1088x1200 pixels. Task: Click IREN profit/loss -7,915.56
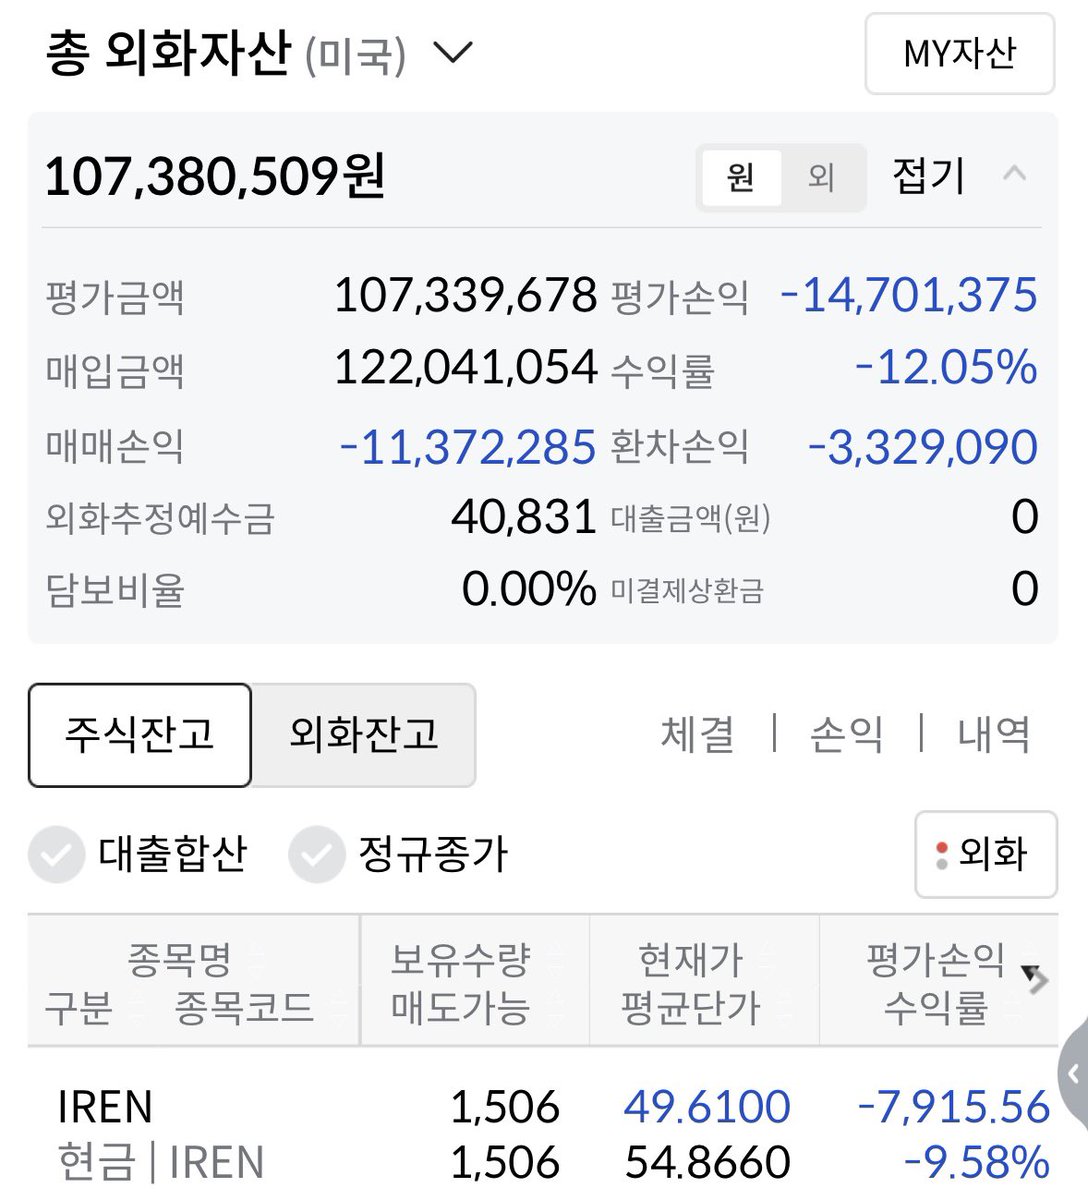(954, 1107)
